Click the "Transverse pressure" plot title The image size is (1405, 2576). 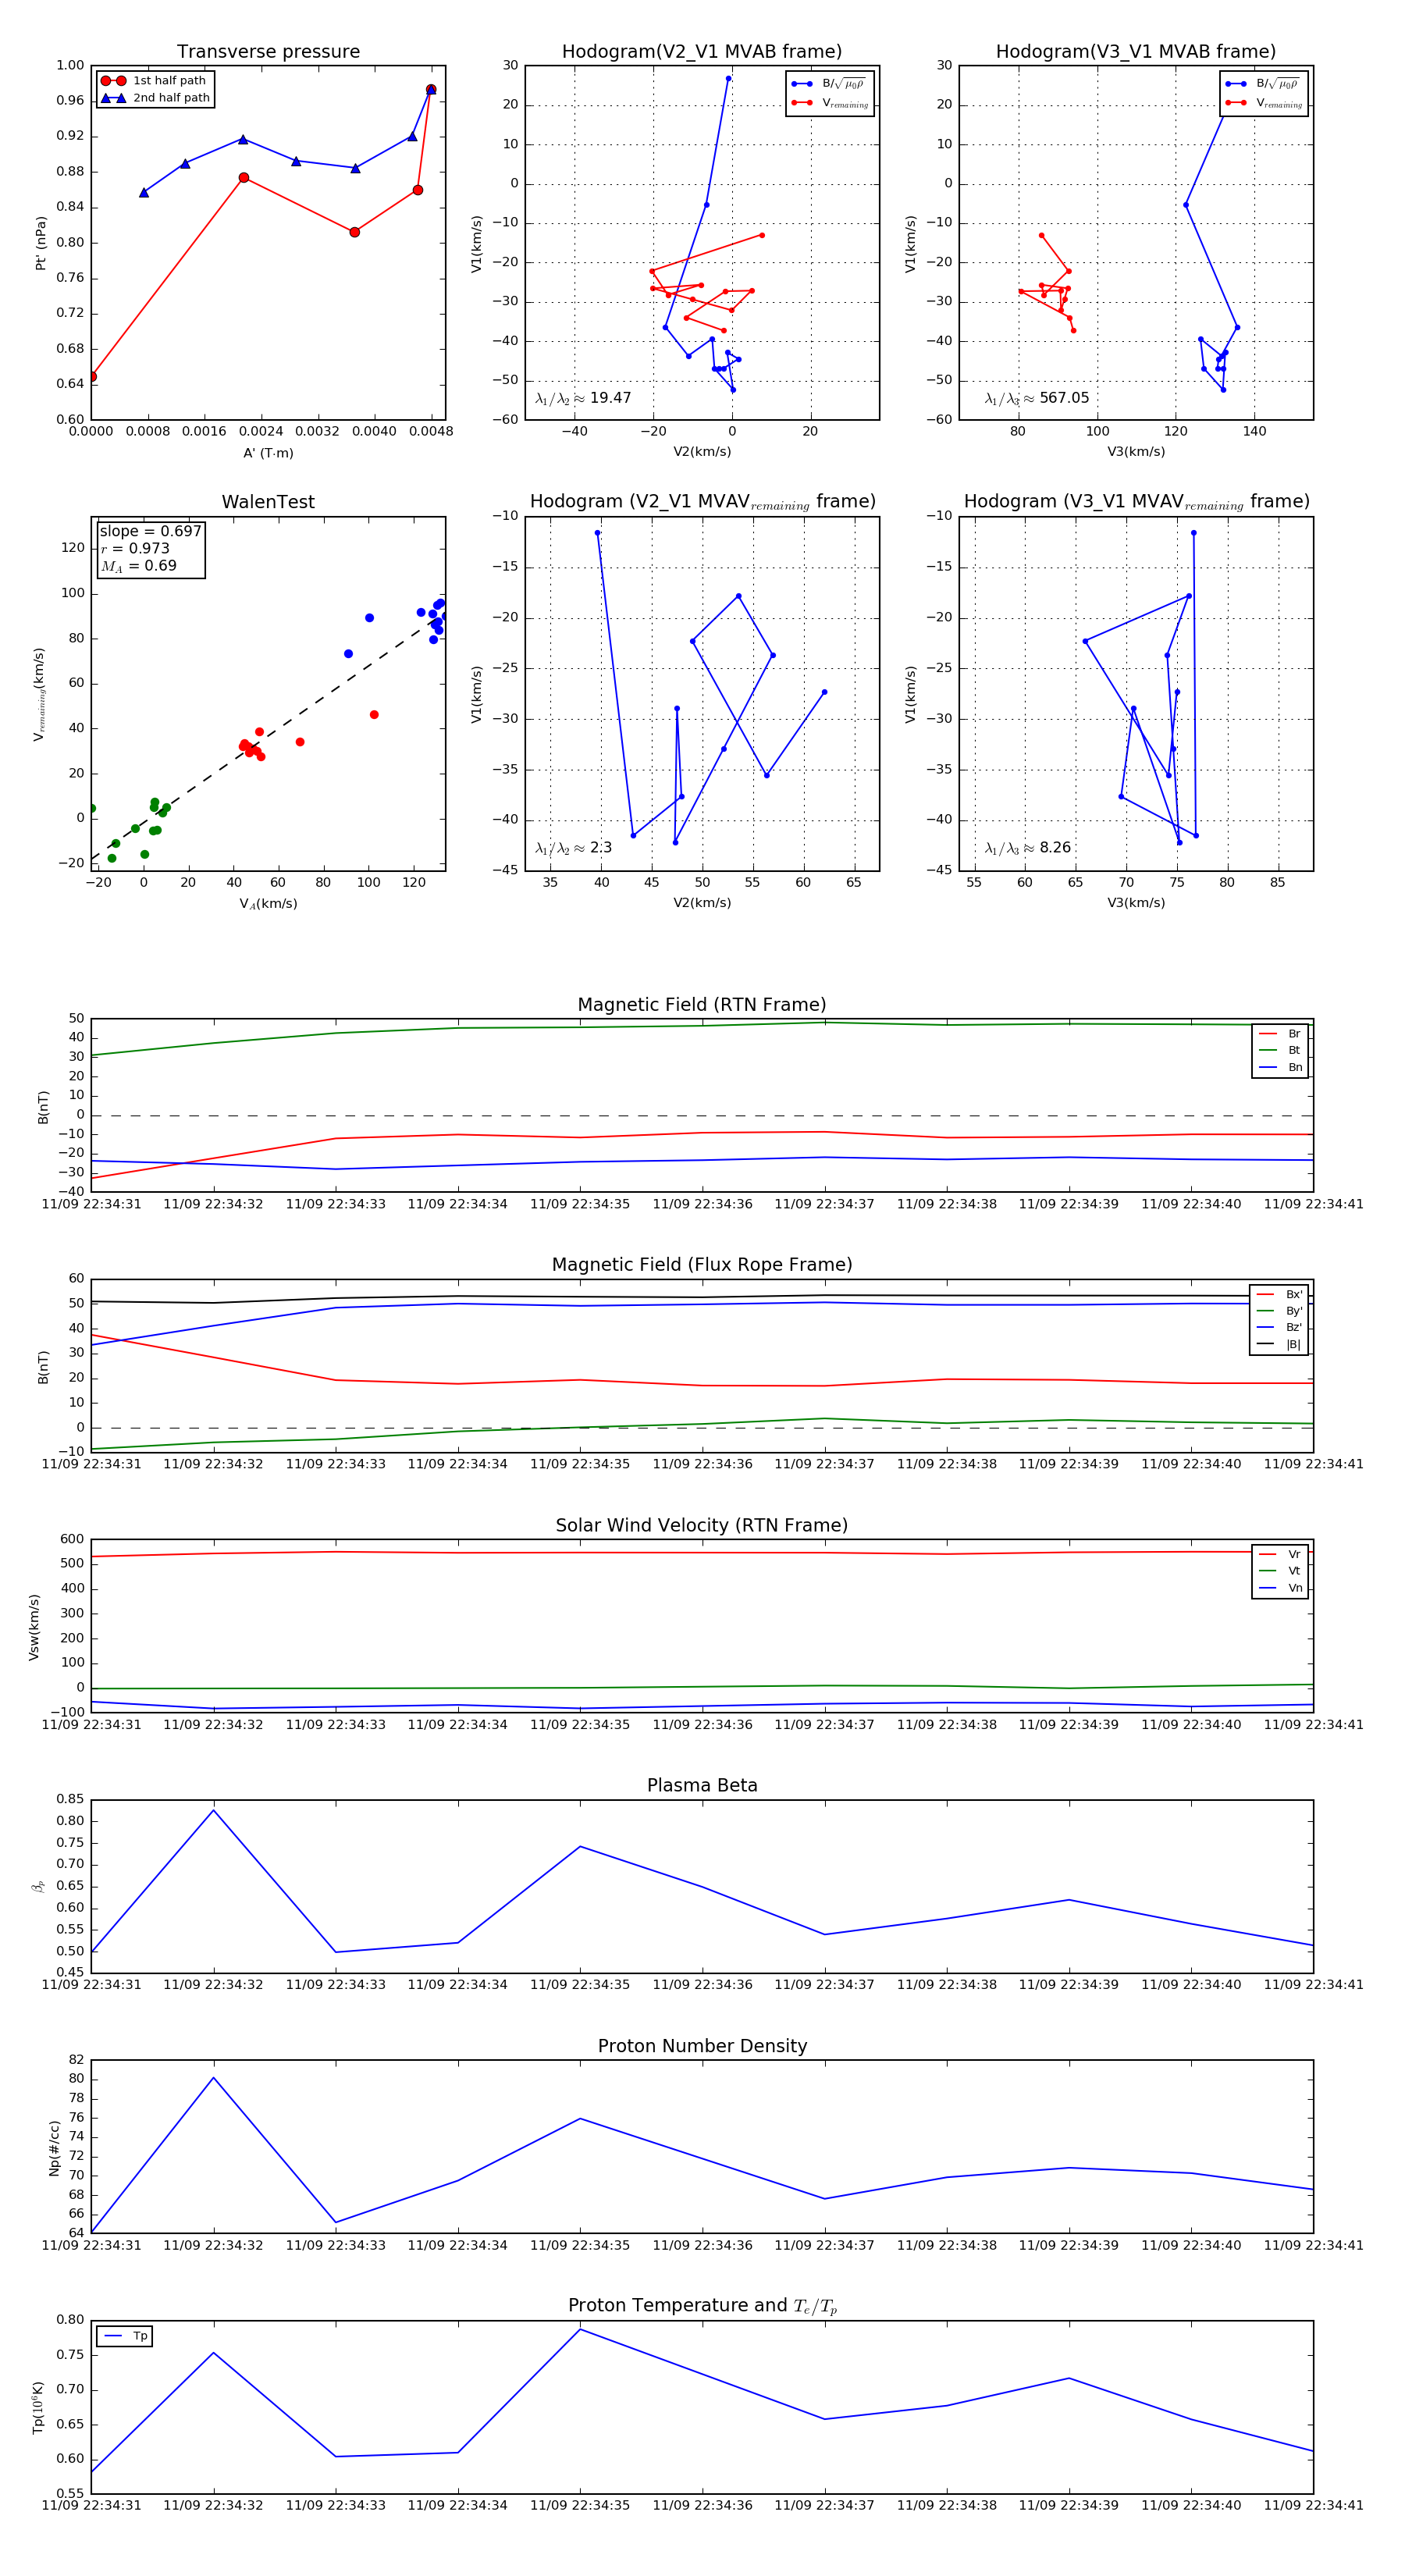click(268, 52)
